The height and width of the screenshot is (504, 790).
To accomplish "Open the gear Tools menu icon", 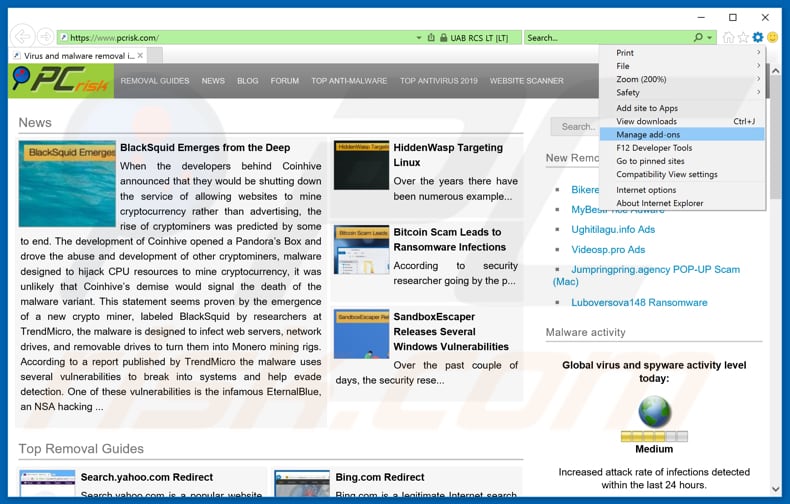I will coord(758,37).
